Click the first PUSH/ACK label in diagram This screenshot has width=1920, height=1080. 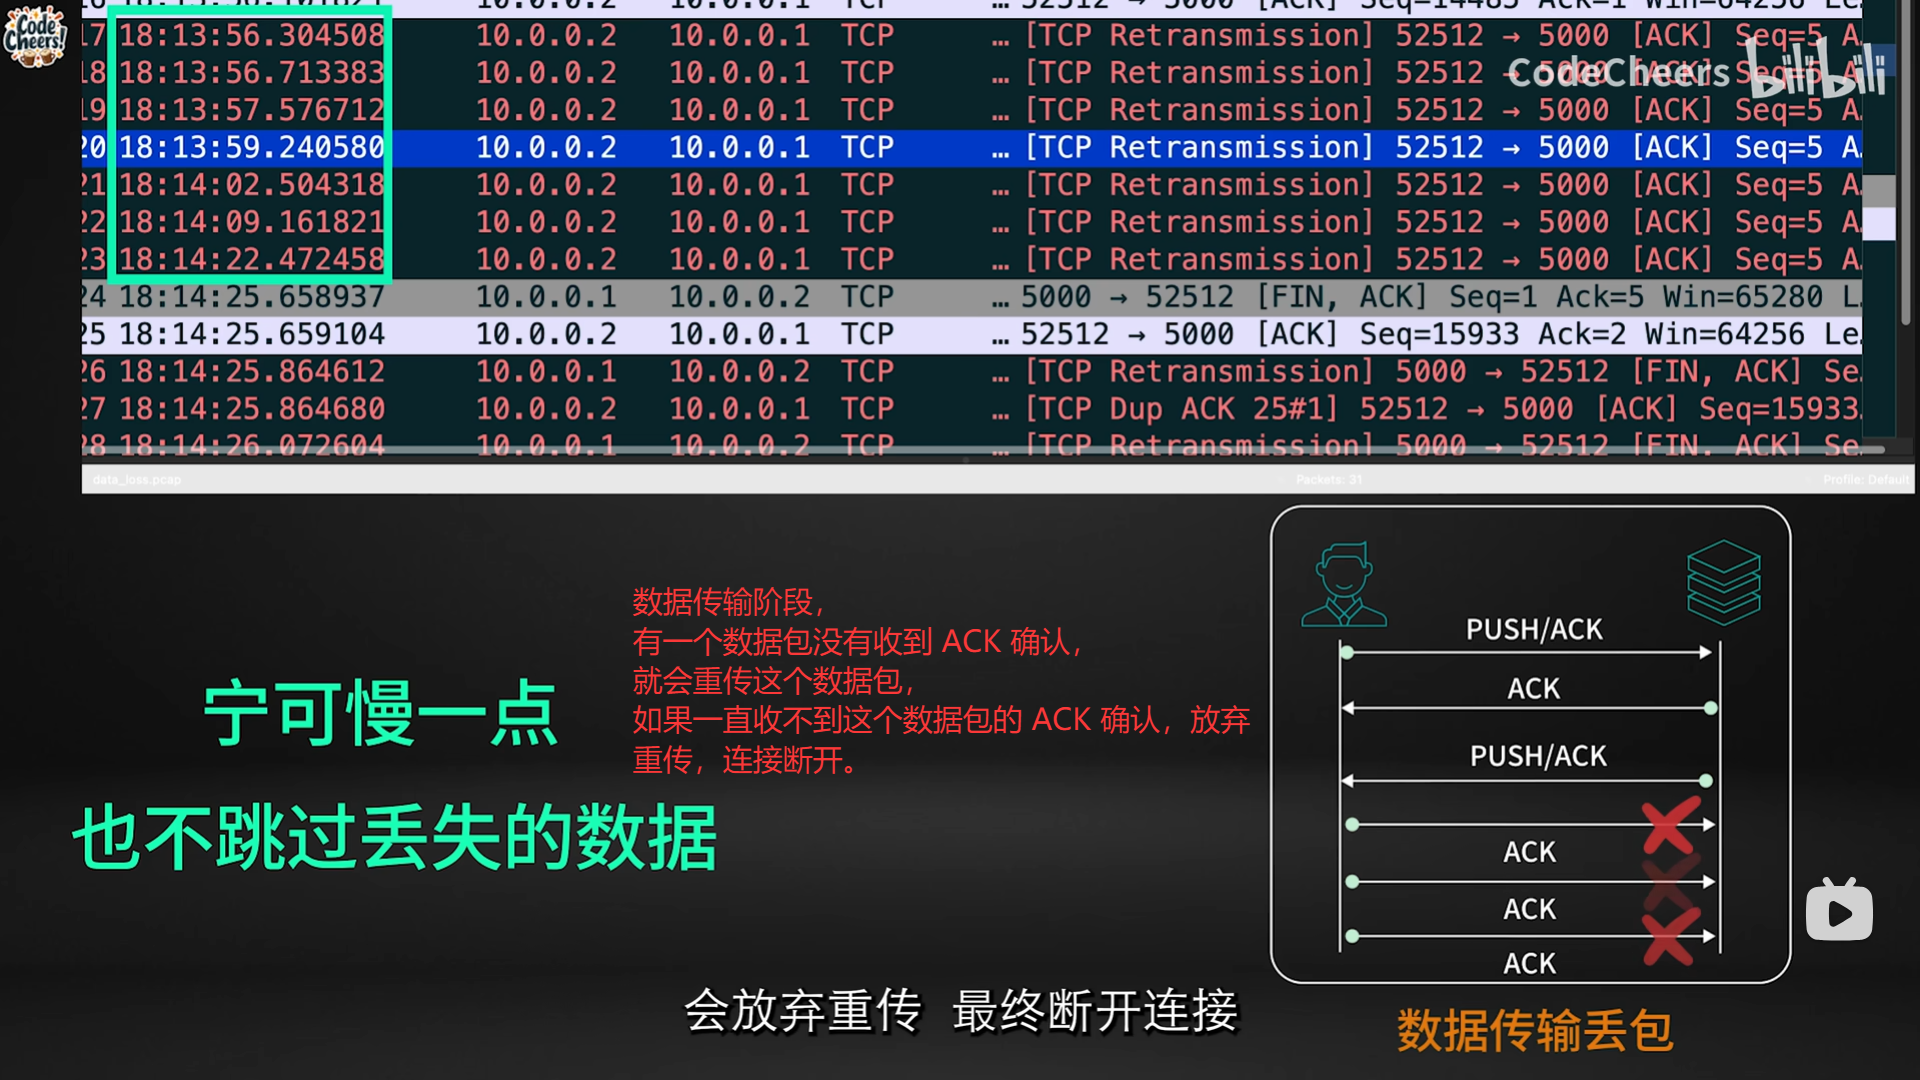pyautogui.click(x=1533, y=629)
